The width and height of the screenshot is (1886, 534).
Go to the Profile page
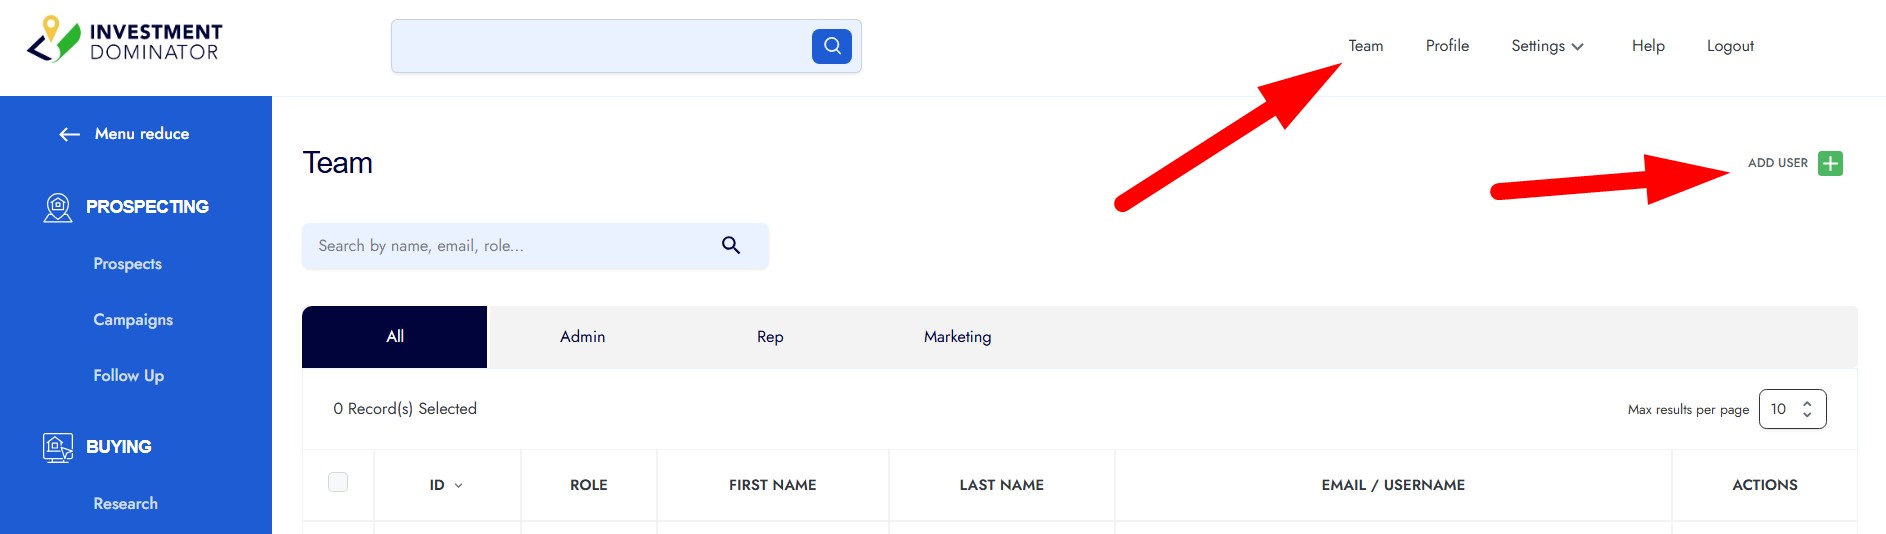(x=1447, y=46)
